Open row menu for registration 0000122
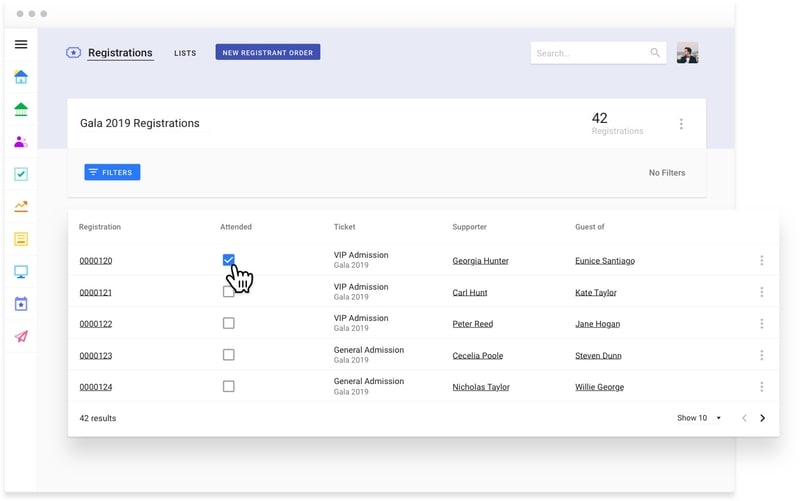Viewport: 800px width, 501px height. (762, 324)
